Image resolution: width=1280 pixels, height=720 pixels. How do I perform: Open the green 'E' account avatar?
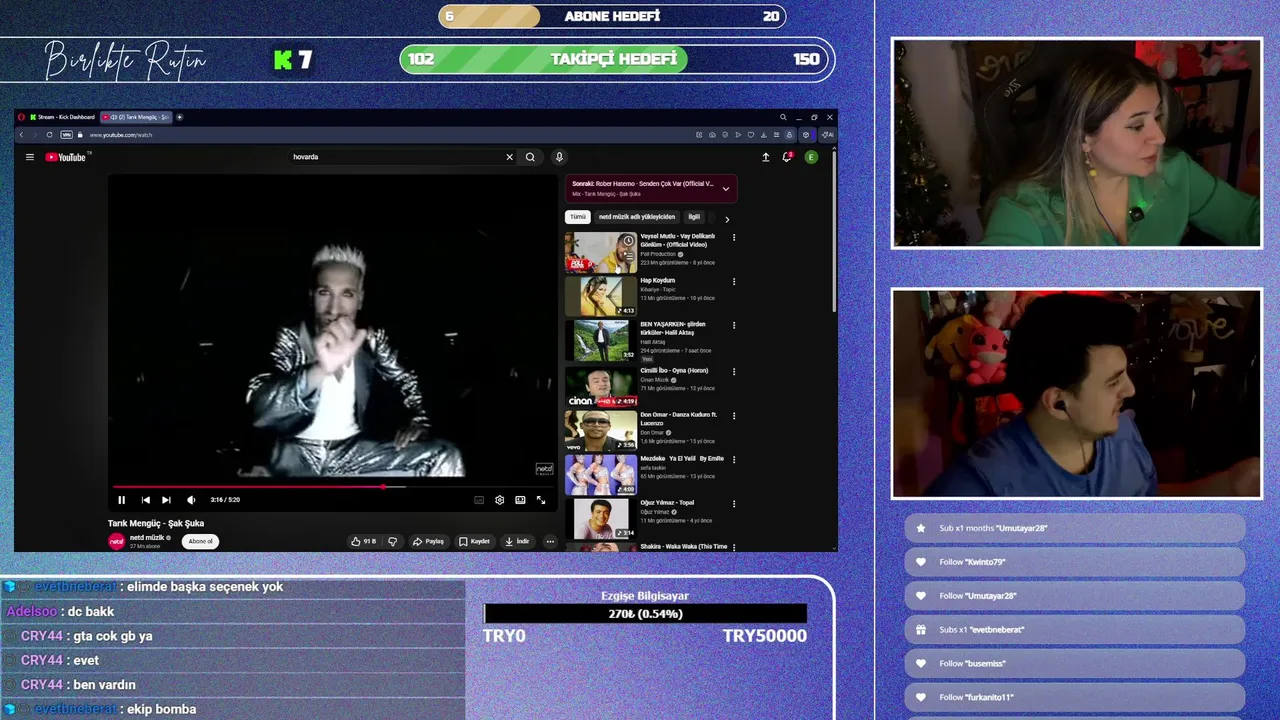pos(811,157)
